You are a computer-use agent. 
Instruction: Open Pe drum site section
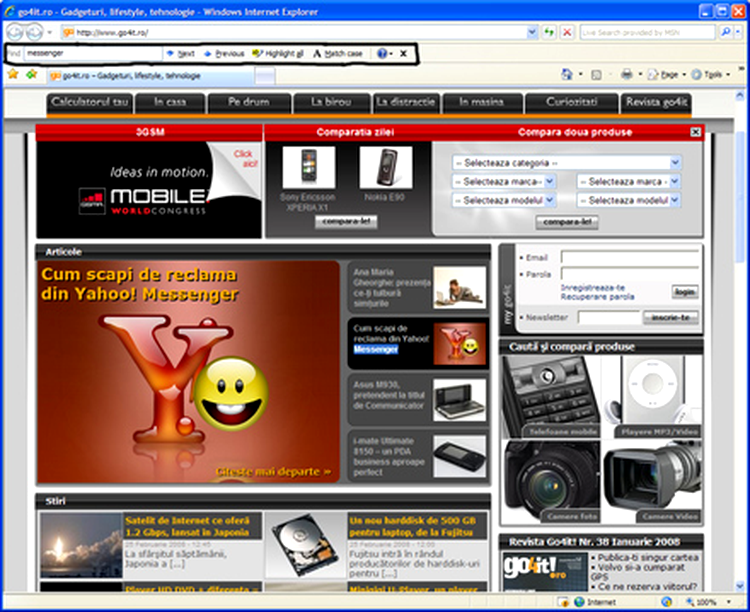[x=249, y=102]
